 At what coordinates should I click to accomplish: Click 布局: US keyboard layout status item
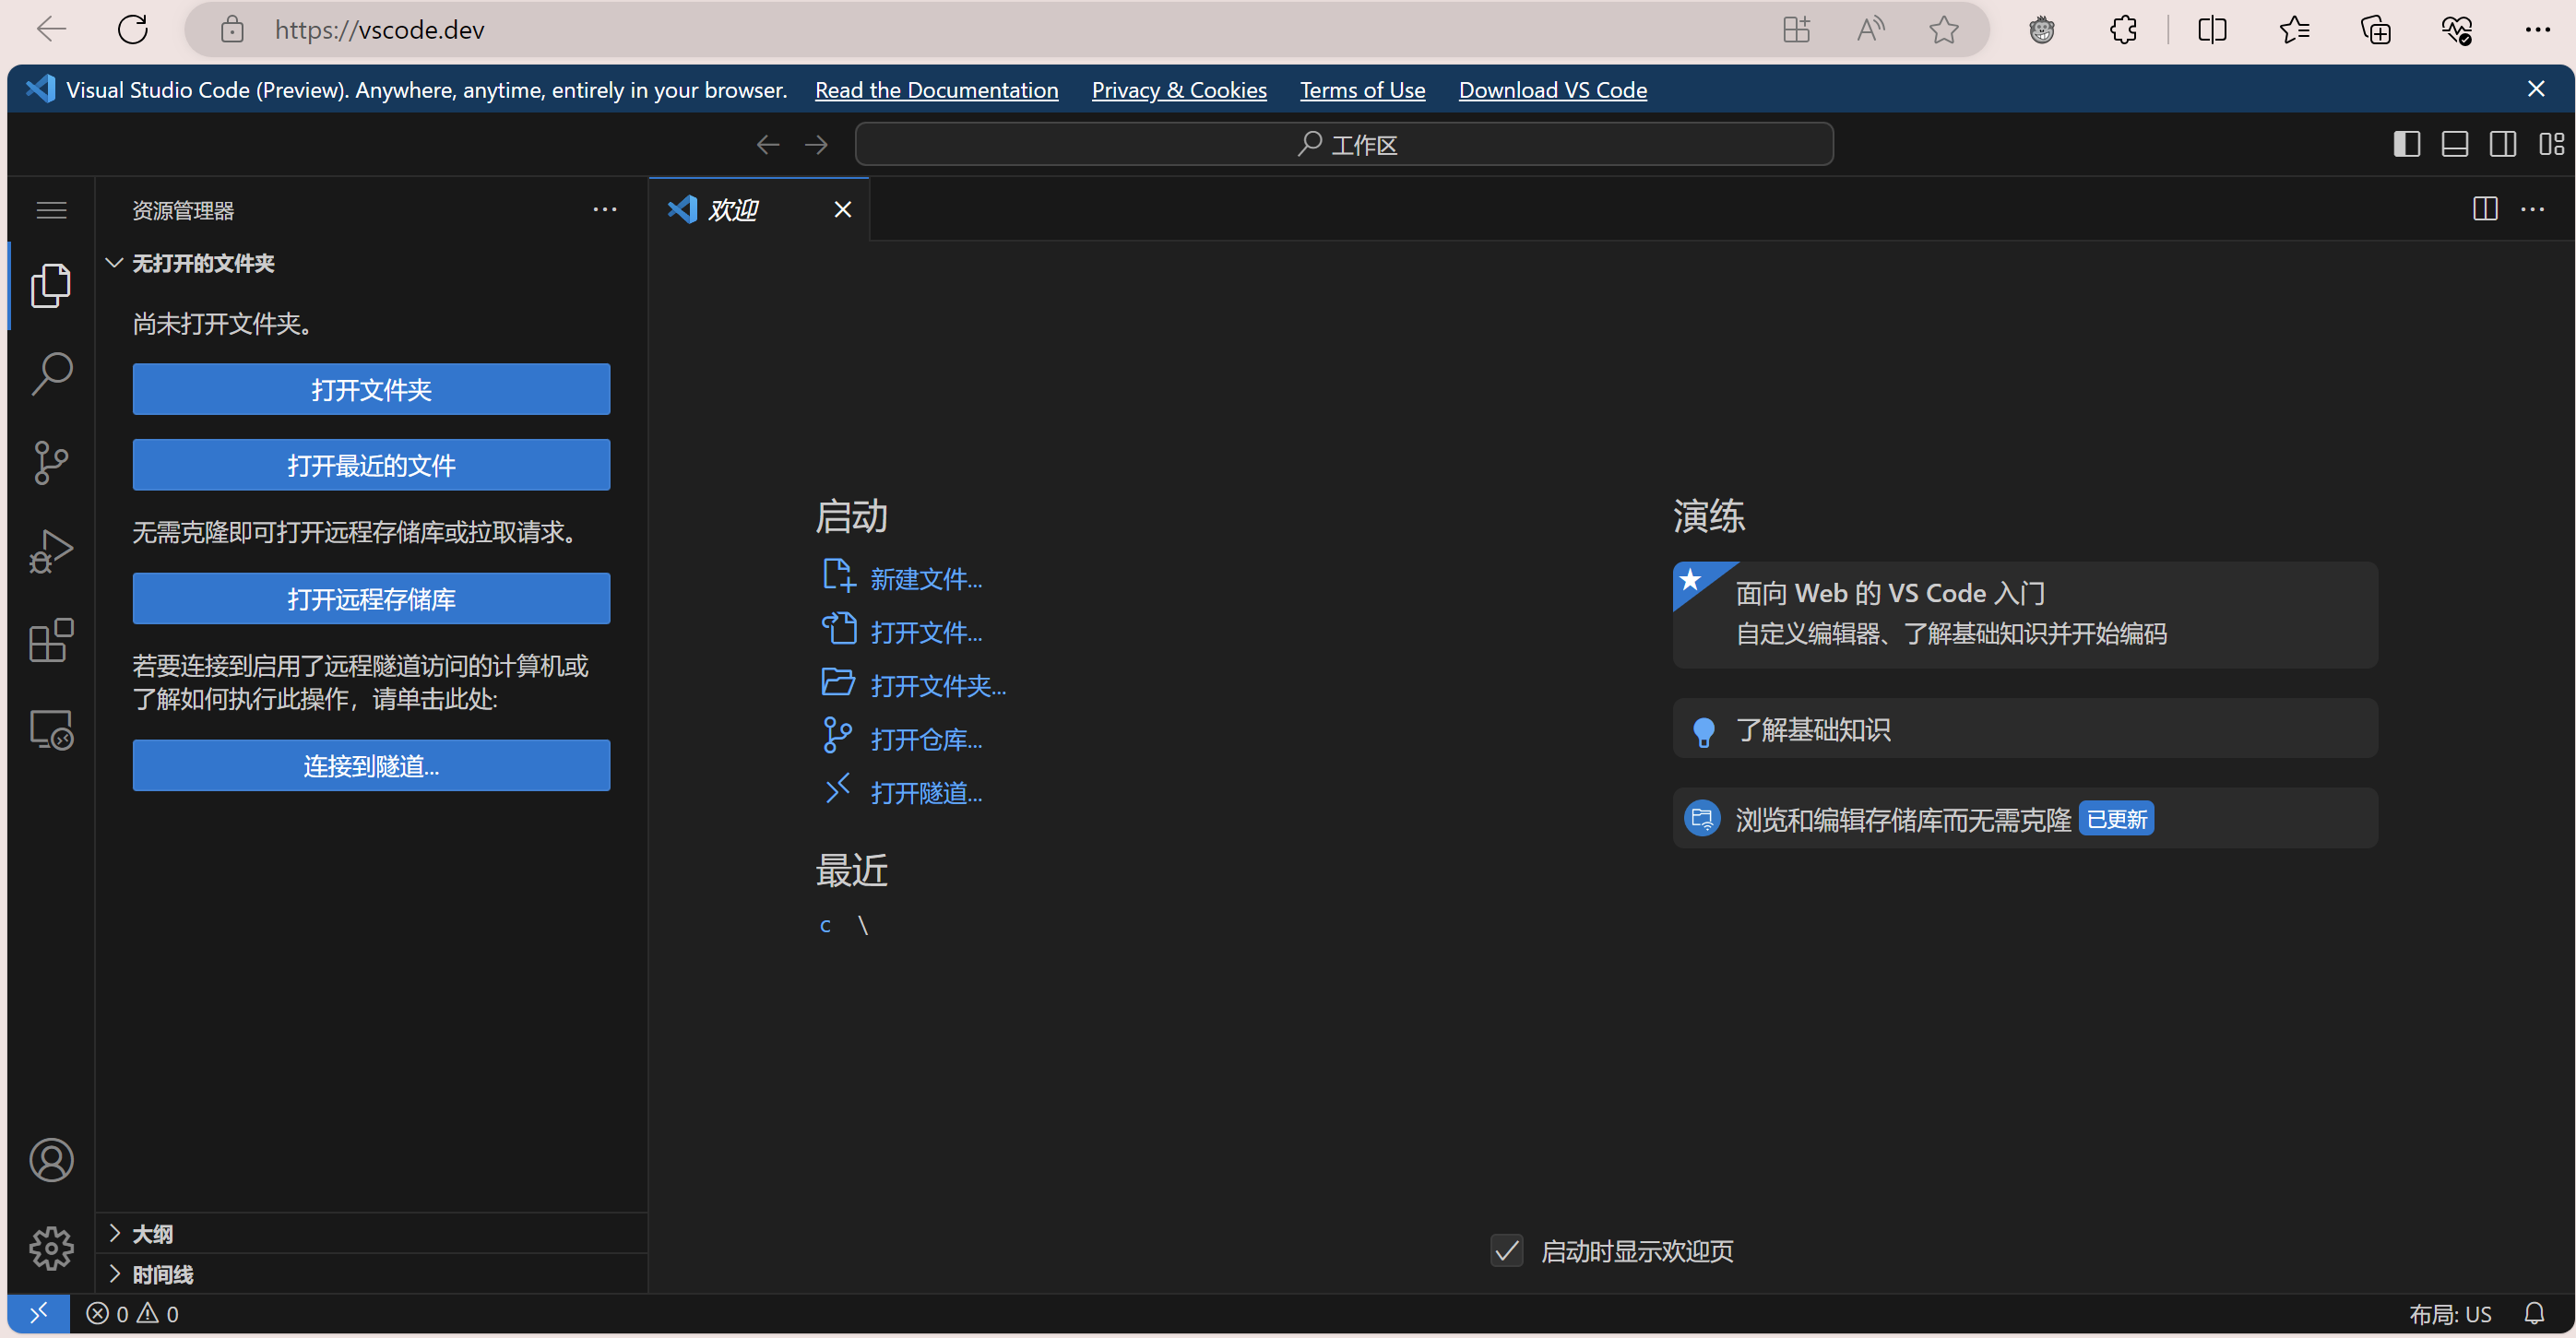click(2449, 1313)
